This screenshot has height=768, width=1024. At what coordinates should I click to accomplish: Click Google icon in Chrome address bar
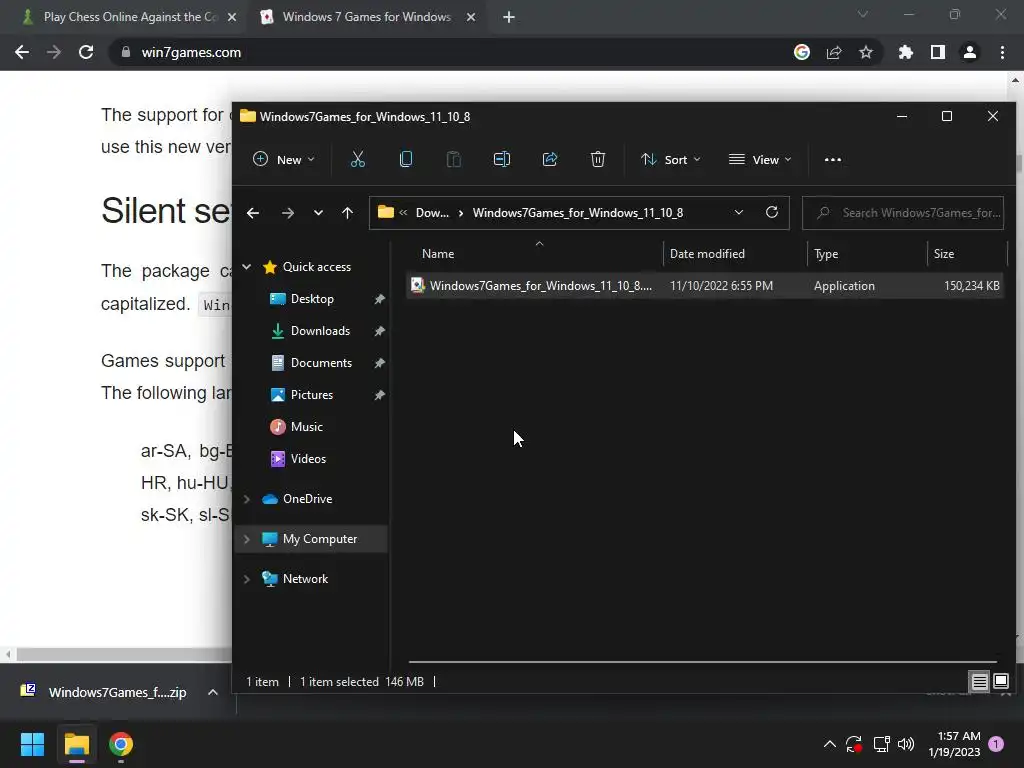(x=802, y=52)
